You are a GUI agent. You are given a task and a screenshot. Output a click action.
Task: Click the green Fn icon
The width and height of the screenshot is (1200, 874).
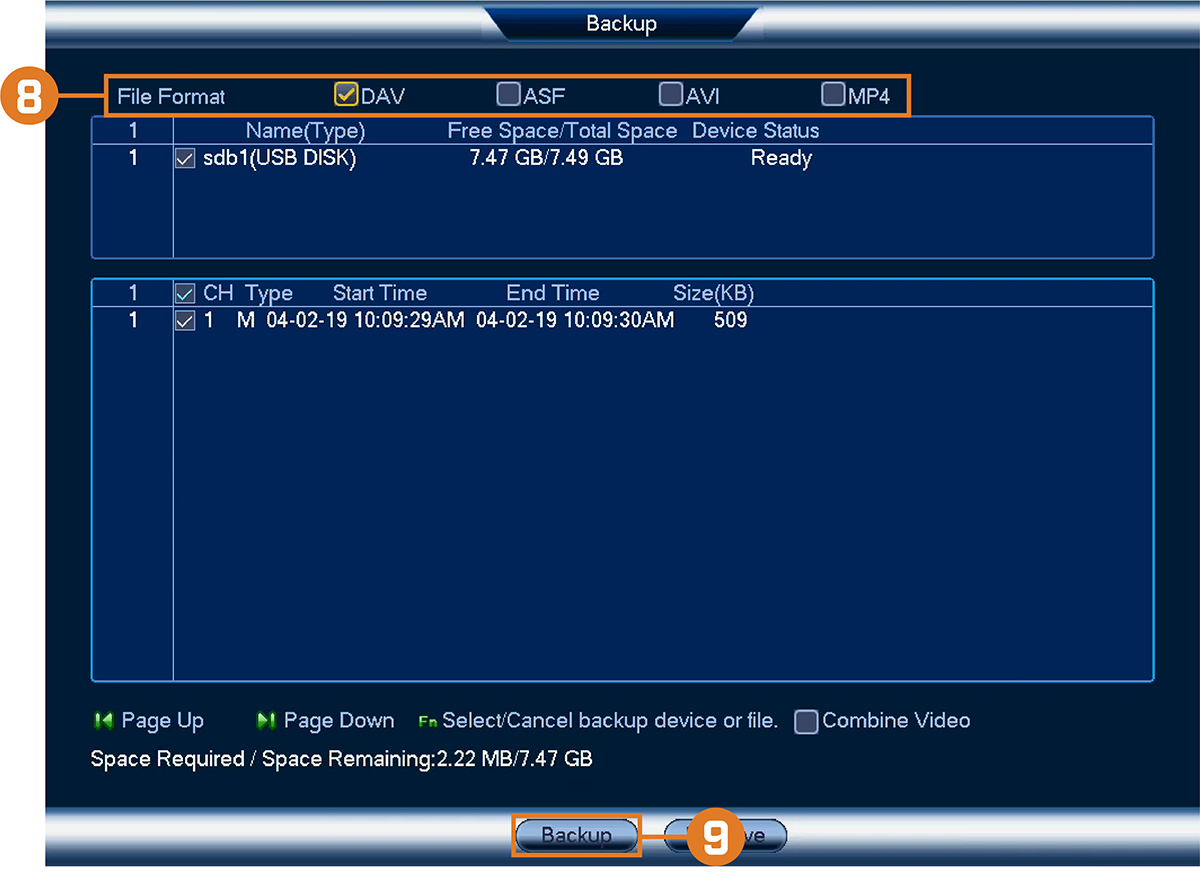(428, 721)
